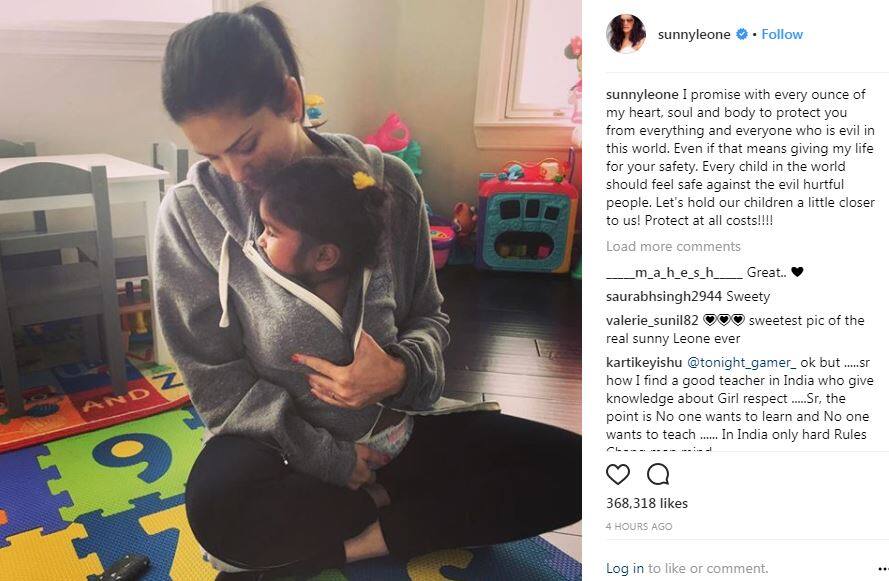This screenshot has height=581, width=889.
Task: Click the 4 HOURS AGO timestamp
Action: [639, 527]
